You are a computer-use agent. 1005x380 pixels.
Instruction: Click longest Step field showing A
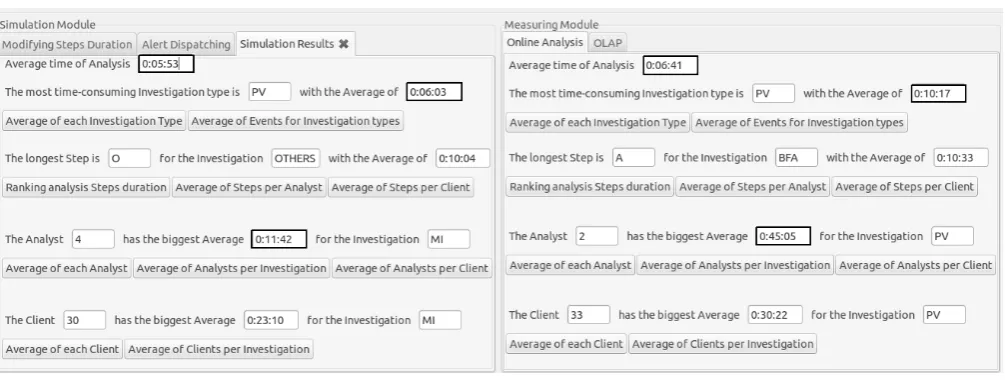coord(633,157)
